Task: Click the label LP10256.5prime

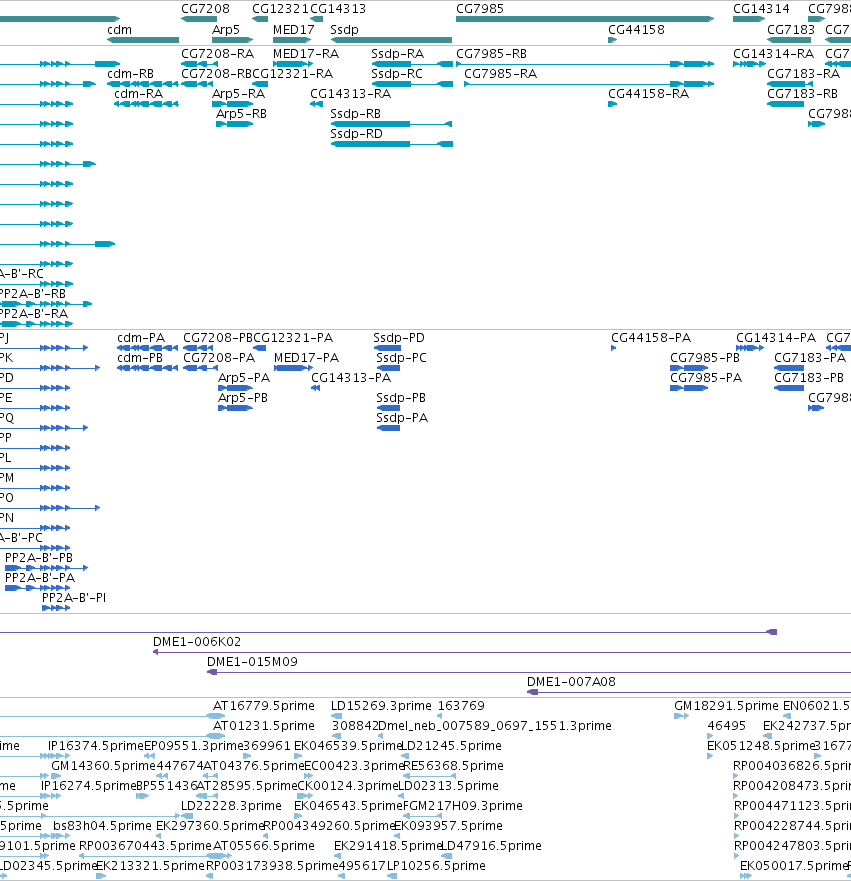Action: pos(436,866)
